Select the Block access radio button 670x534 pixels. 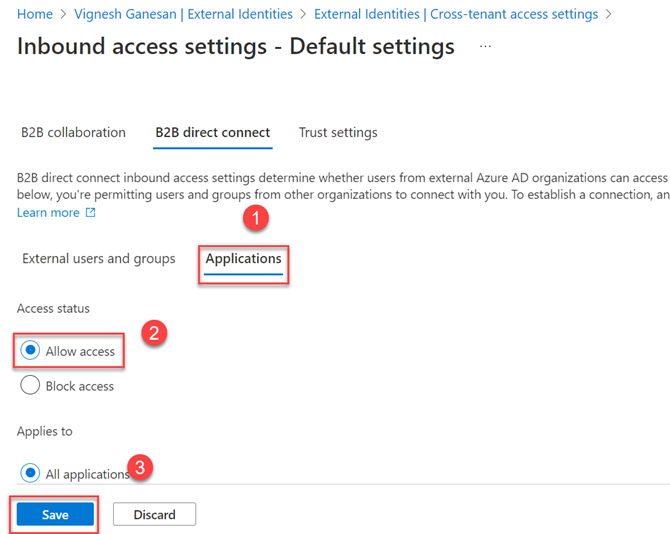tap(31, 386)
